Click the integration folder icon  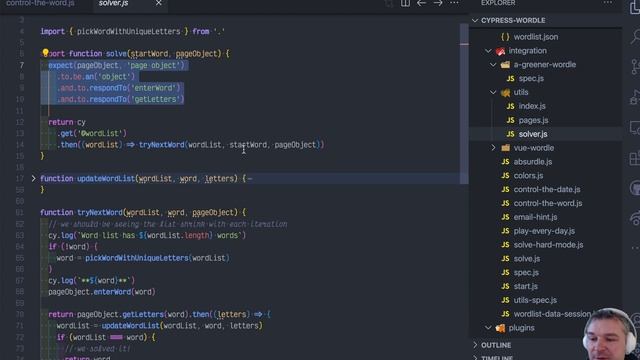[x=500, y=51]
